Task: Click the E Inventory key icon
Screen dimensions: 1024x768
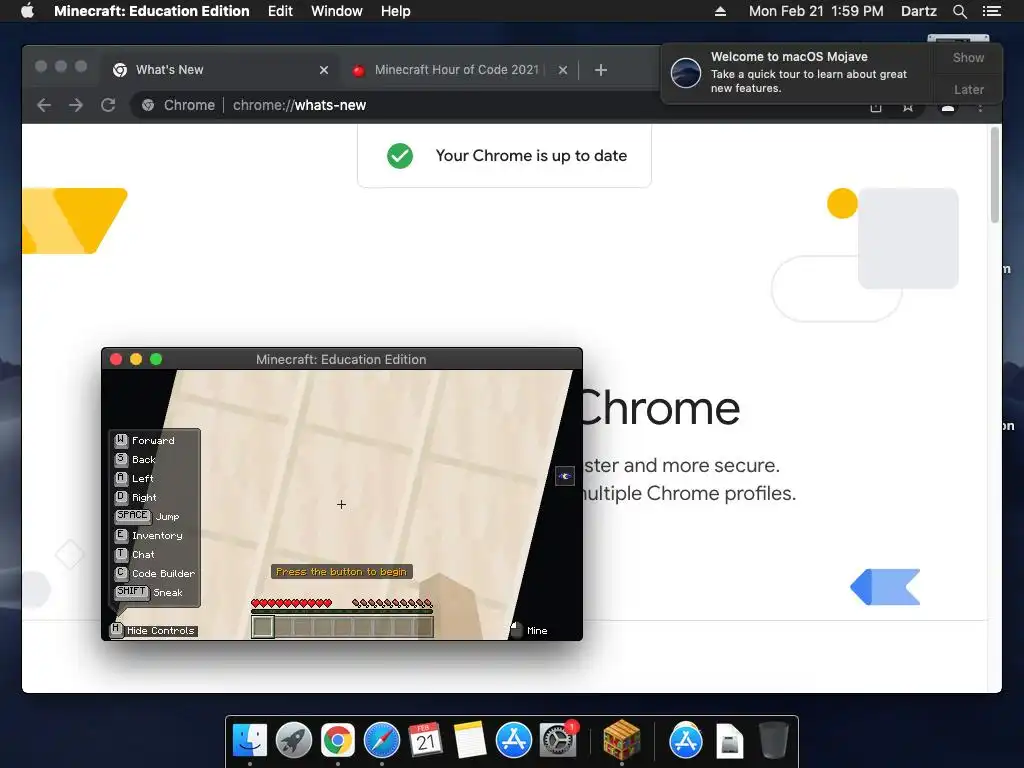Action: pyautogui.click(x=121, y=535)
